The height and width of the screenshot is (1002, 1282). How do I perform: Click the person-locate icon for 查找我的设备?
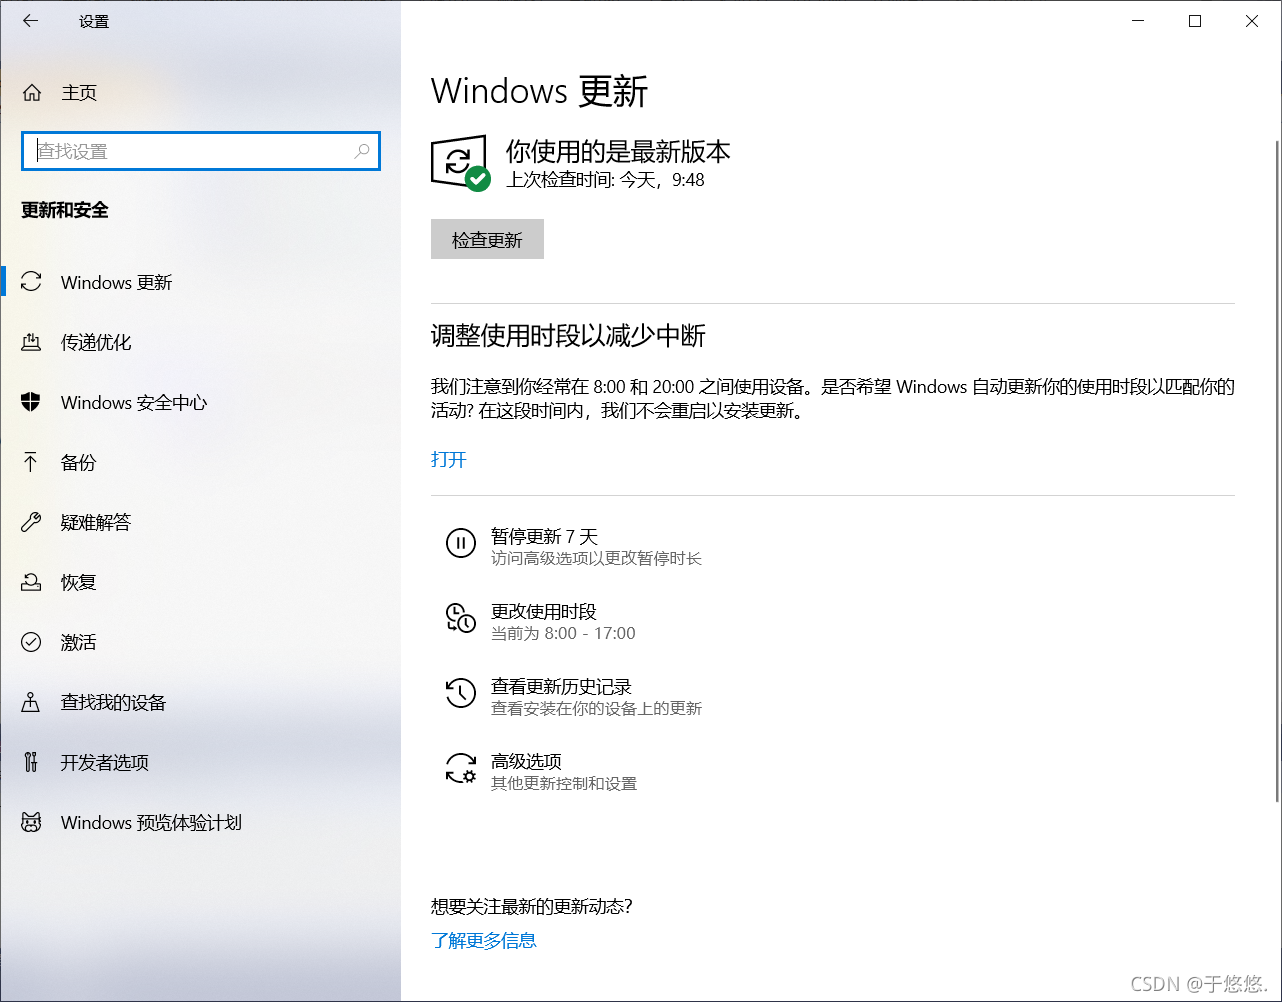[x=31, y=702]
